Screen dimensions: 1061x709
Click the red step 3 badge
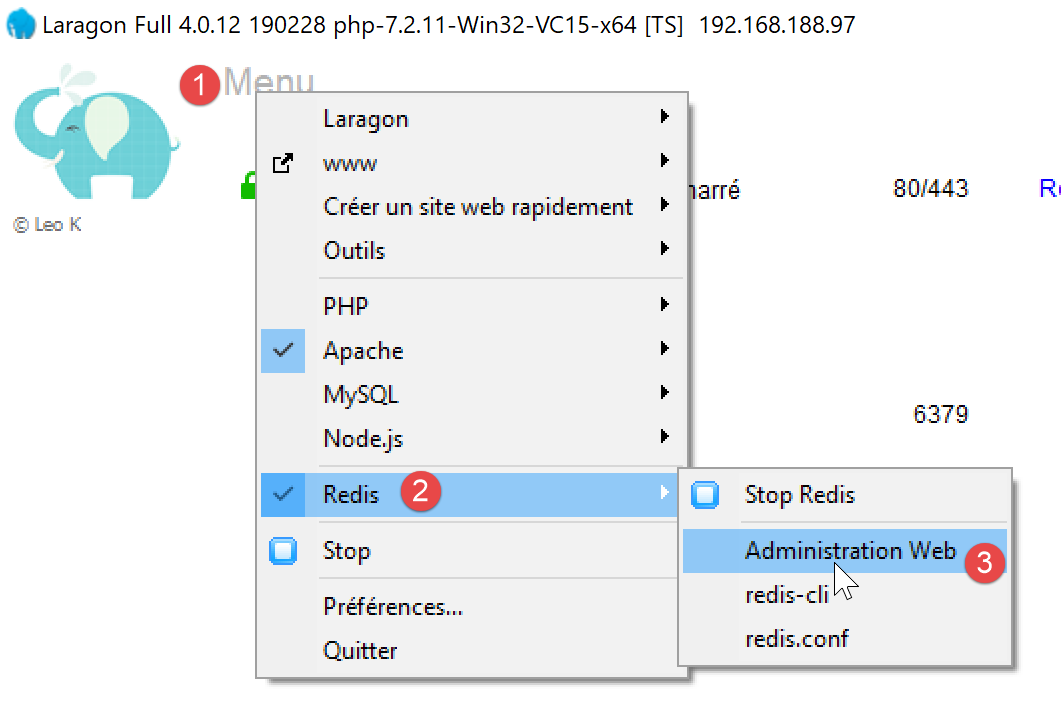[984, 563]
